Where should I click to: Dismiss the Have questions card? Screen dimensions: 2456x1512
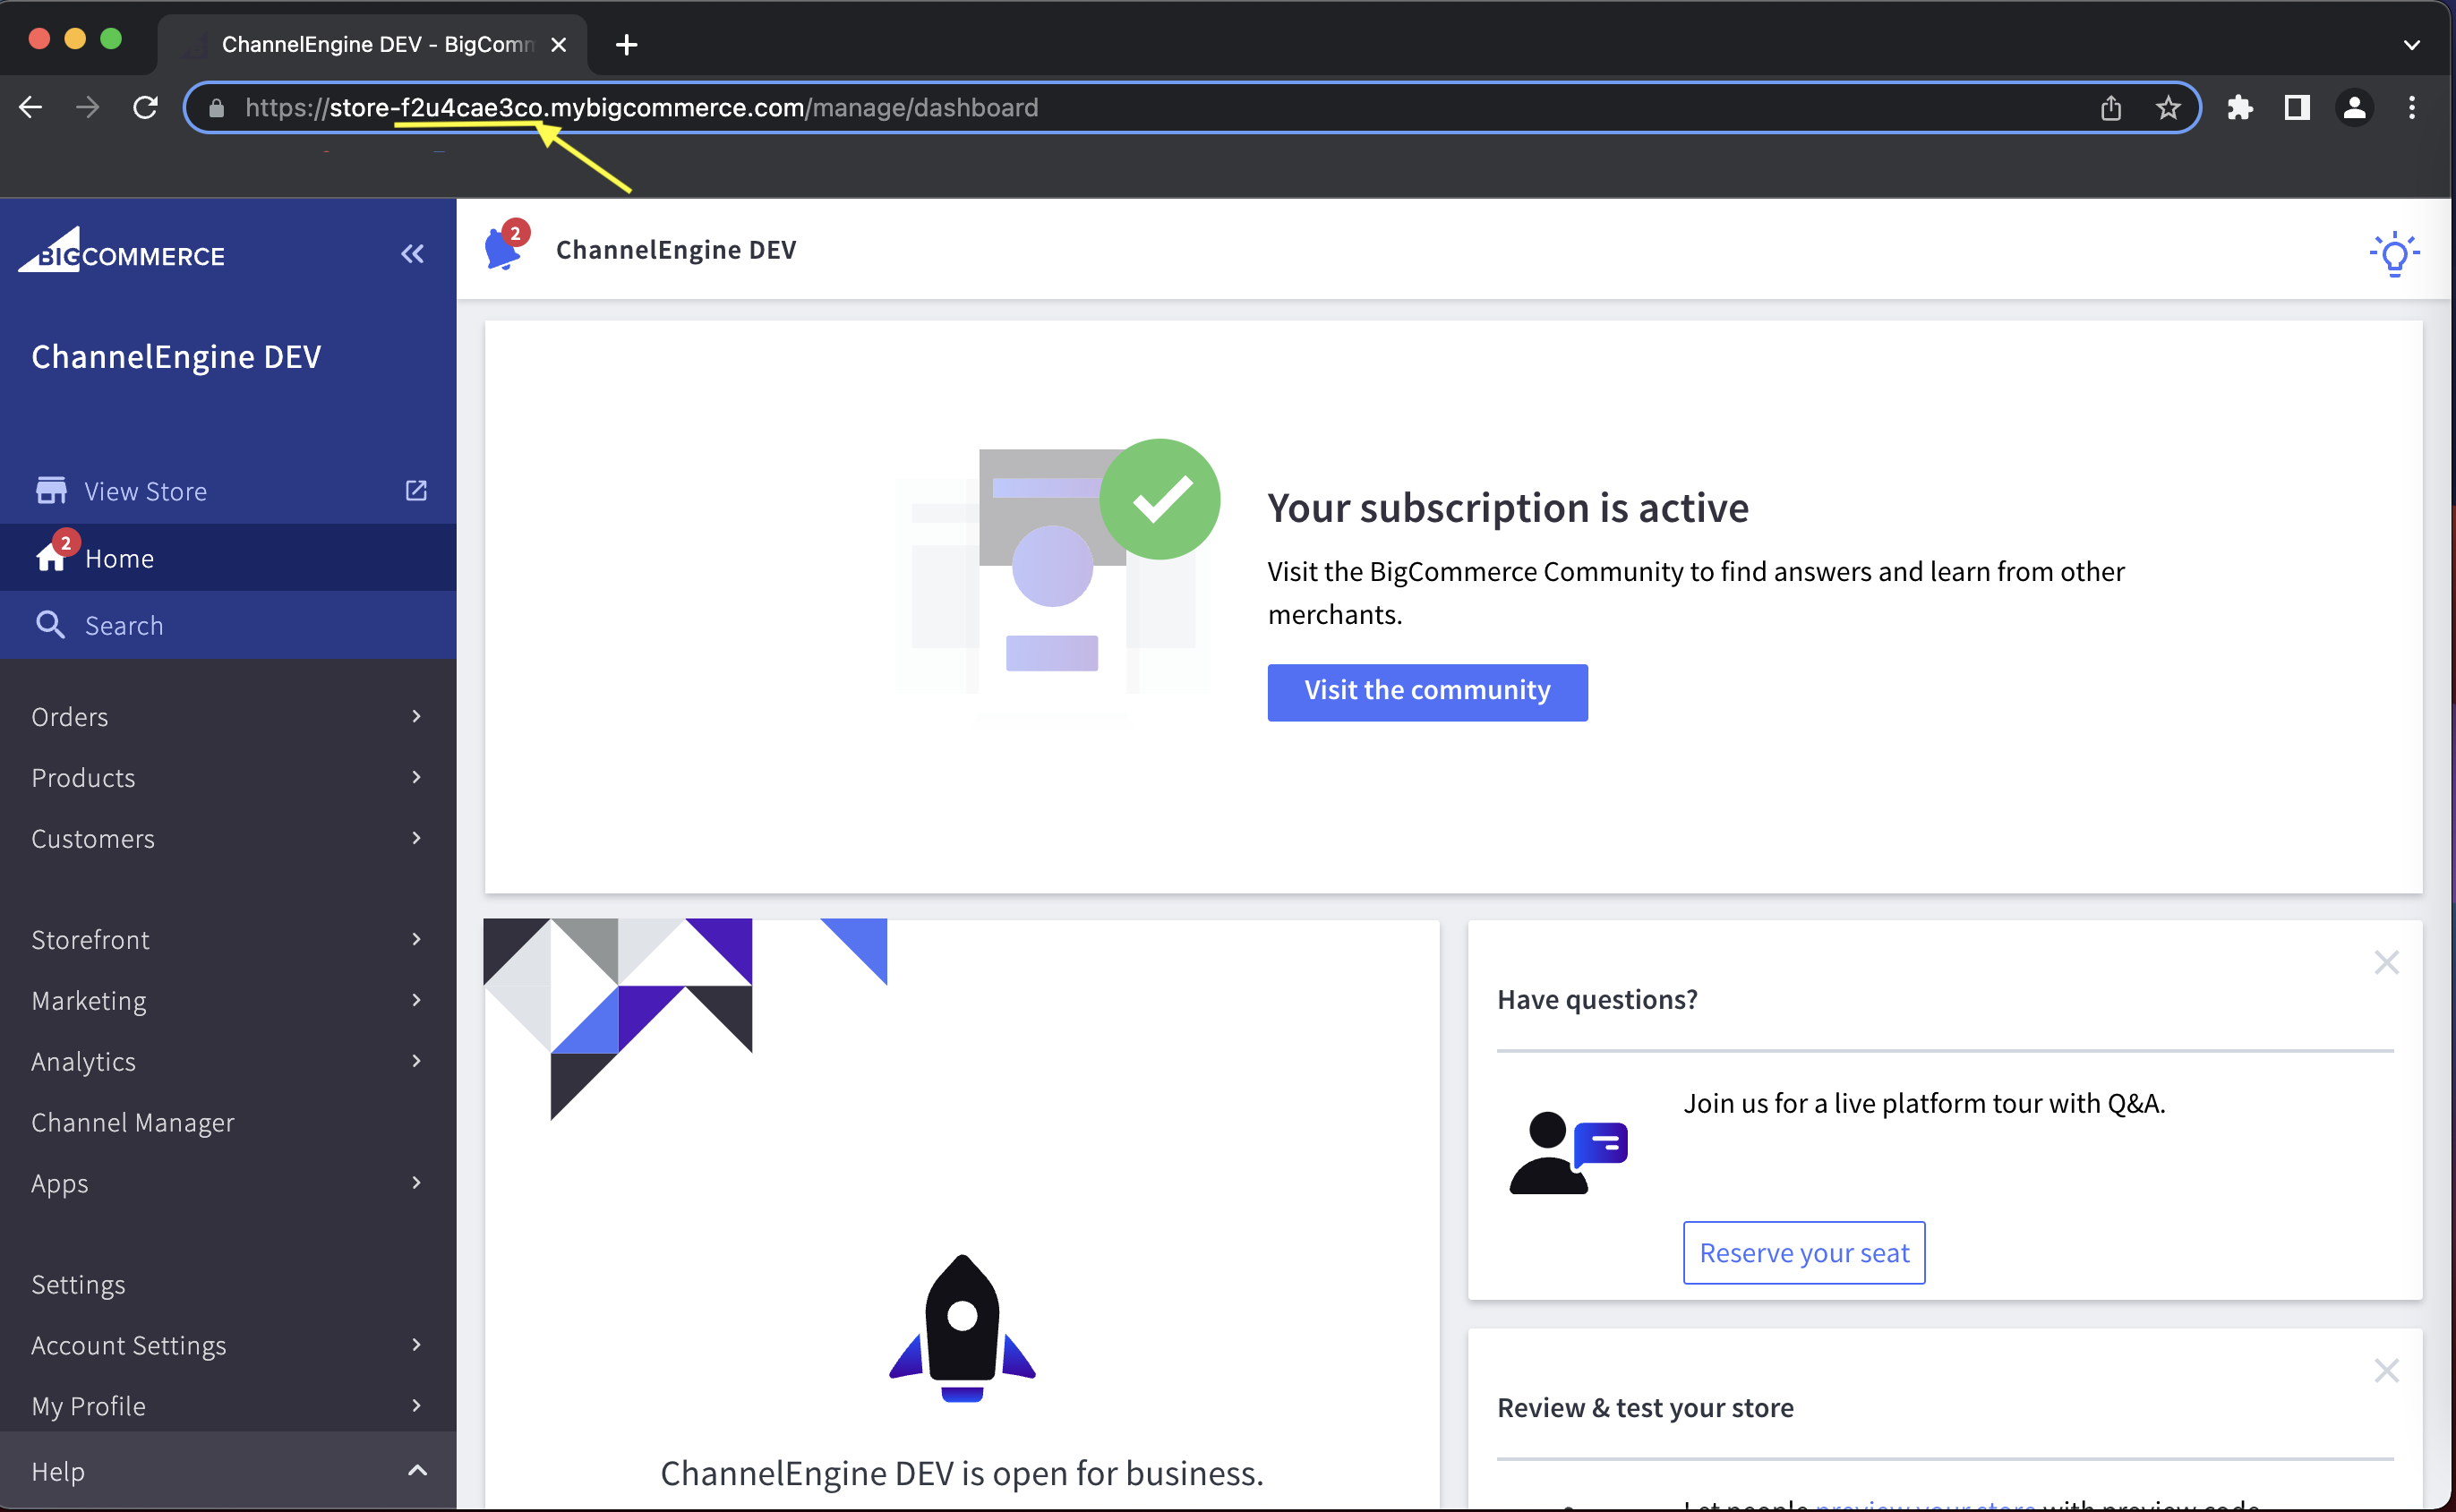[2386, 962]
